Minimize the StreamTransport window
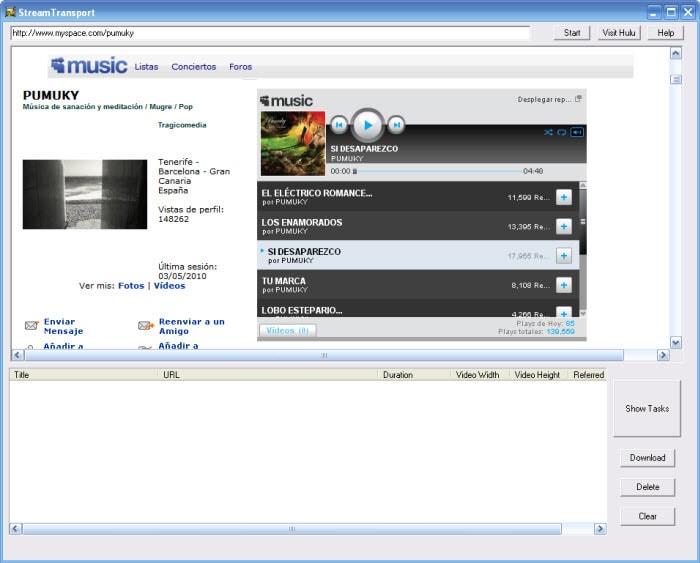Image resolution: width=700 pixels, height=563 pixels. (654, 12)
